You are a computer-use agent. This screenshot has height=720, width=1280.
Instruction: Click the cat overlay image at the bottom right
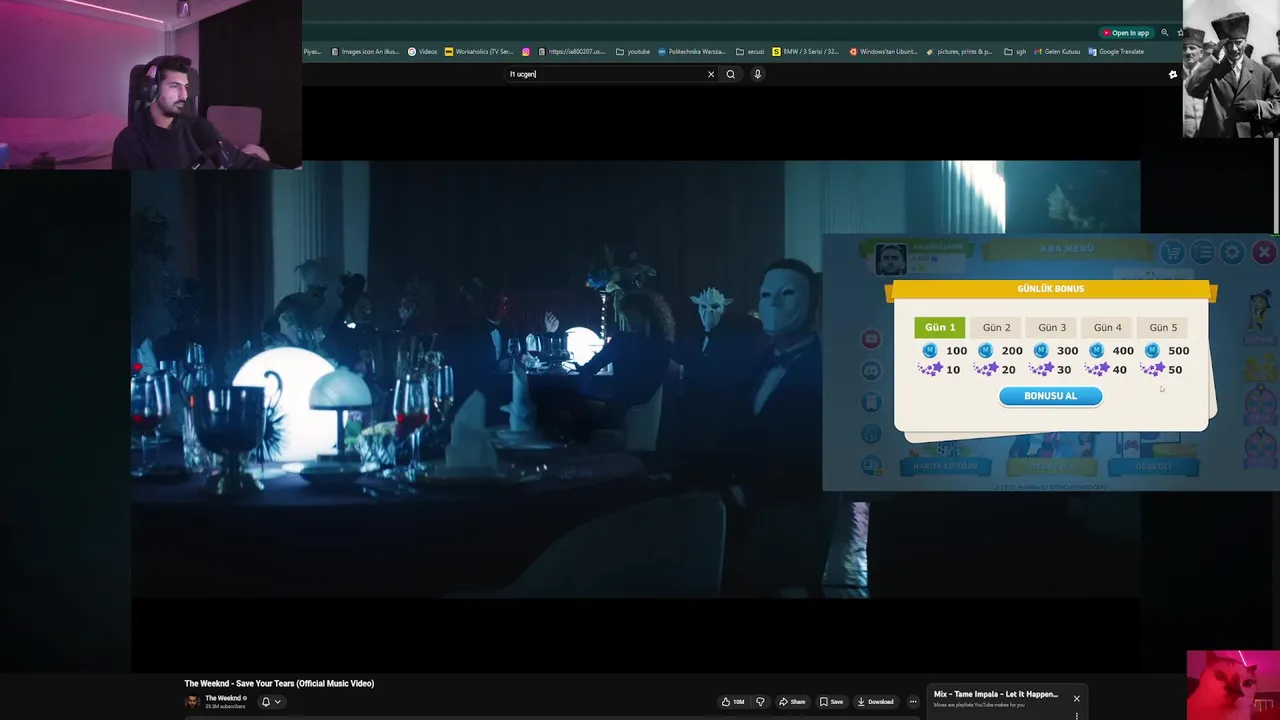pos(1233,685)
